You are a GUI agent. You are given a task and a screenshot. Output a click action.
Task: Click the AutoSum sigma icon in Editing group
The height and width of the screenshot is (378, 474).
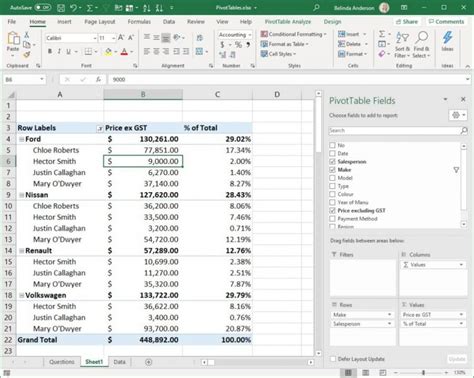[382, 34]
